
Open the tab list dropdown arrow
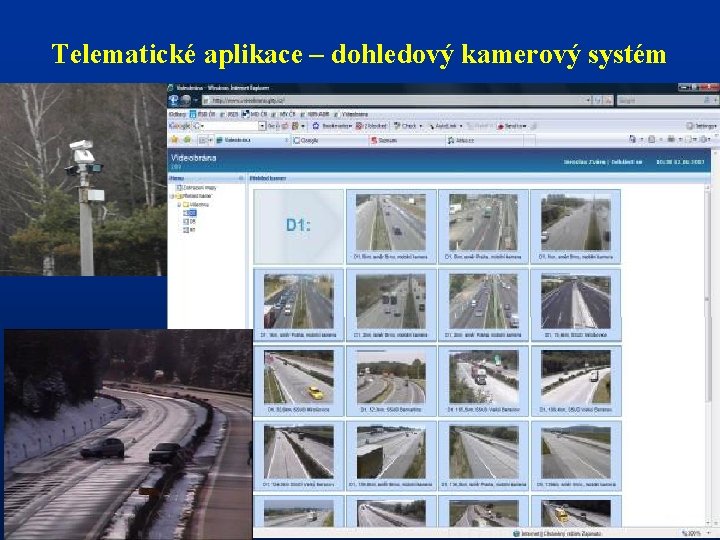211,140
